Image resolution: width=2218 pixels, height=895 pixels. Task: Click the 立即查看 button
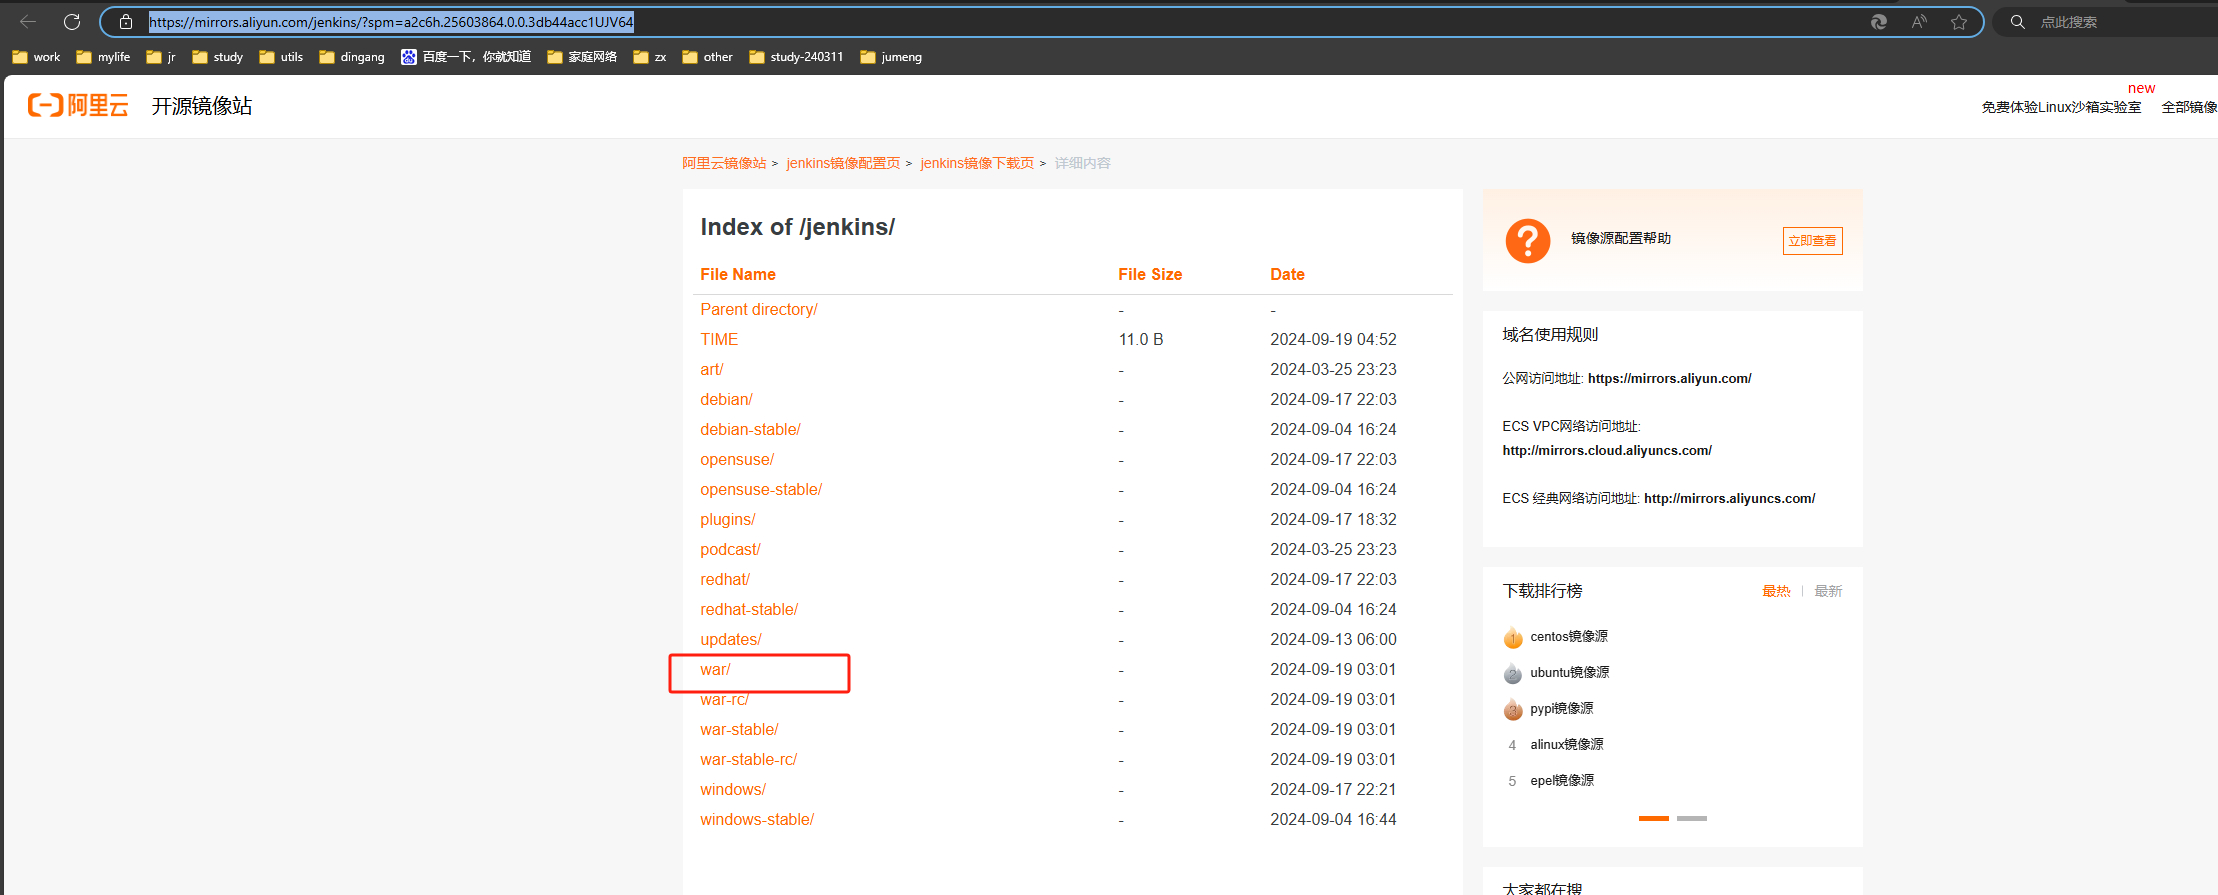[x=1812, y=241]
